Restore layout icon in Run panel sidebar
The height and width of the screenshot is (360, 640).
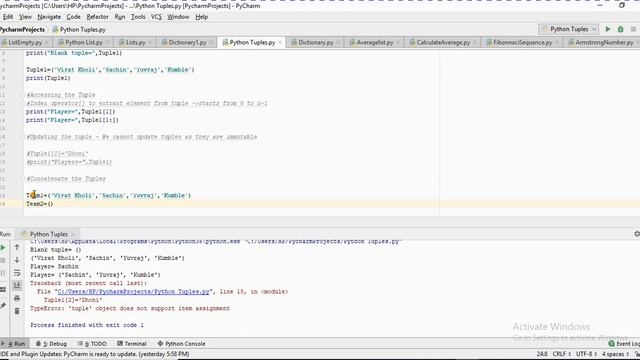tap(3, 290)
